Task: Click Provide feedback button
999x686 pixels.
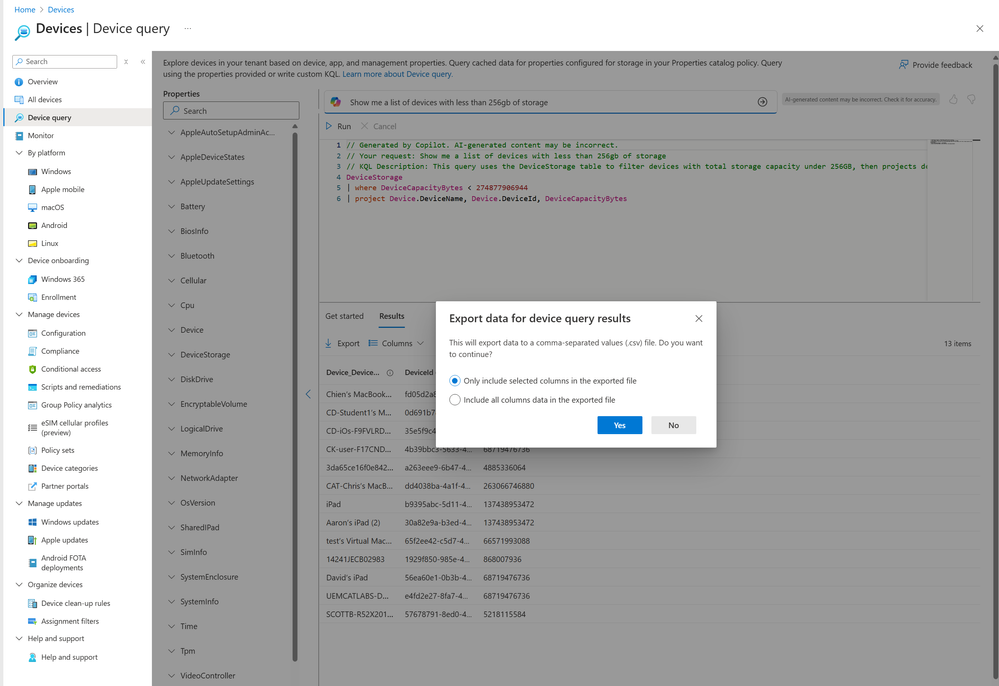Action: (x=935, y=65)
